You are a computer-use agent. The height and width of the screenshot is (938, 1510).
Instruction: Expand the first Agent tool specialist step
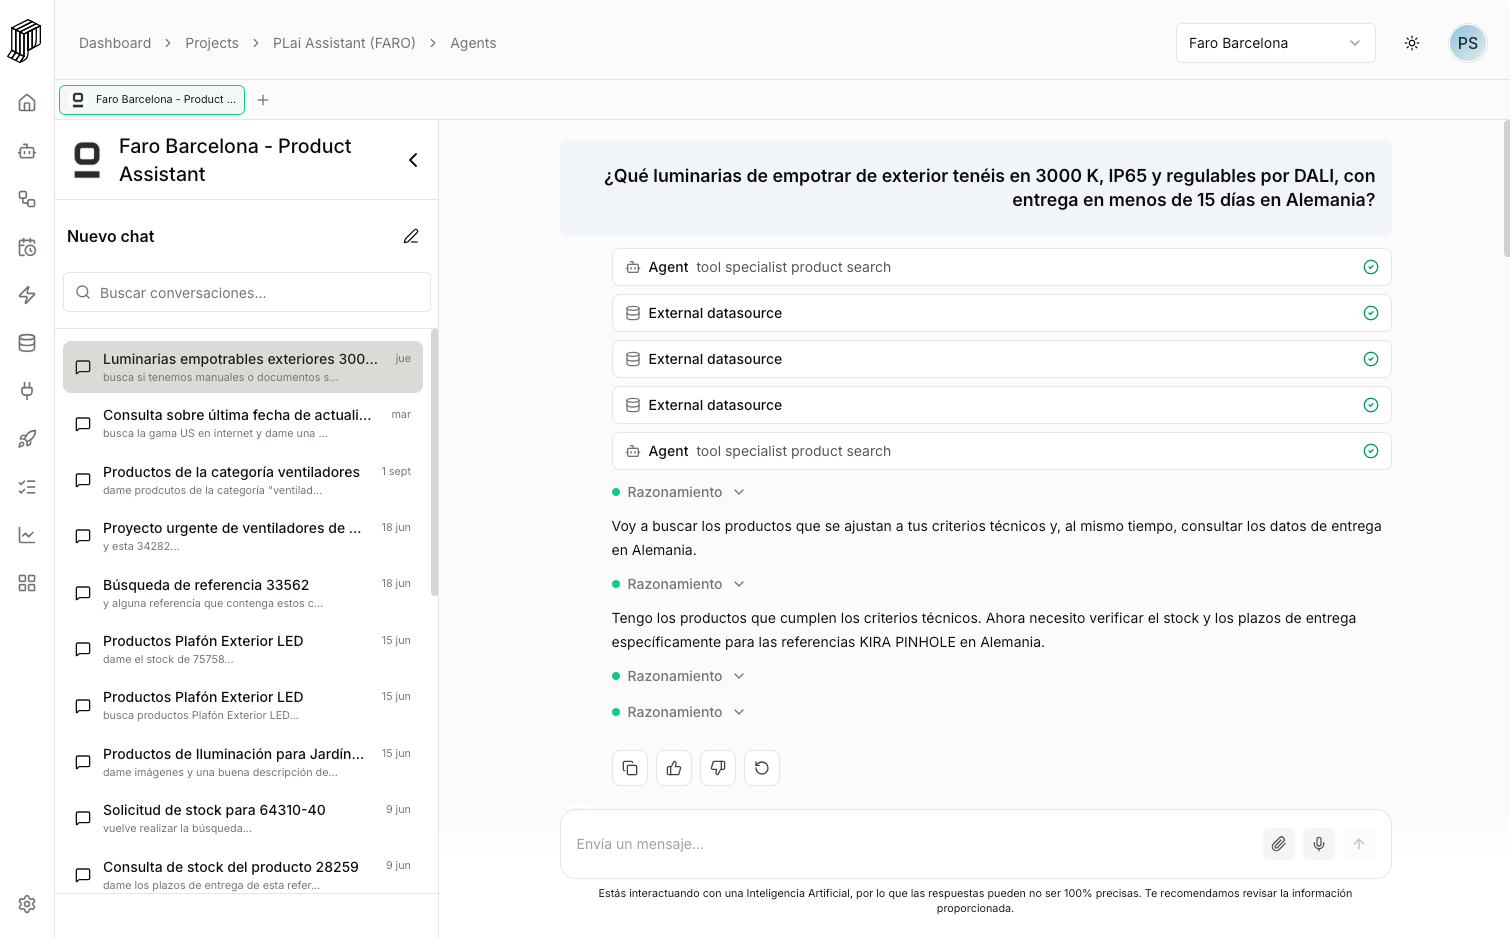click(1001, 267)
